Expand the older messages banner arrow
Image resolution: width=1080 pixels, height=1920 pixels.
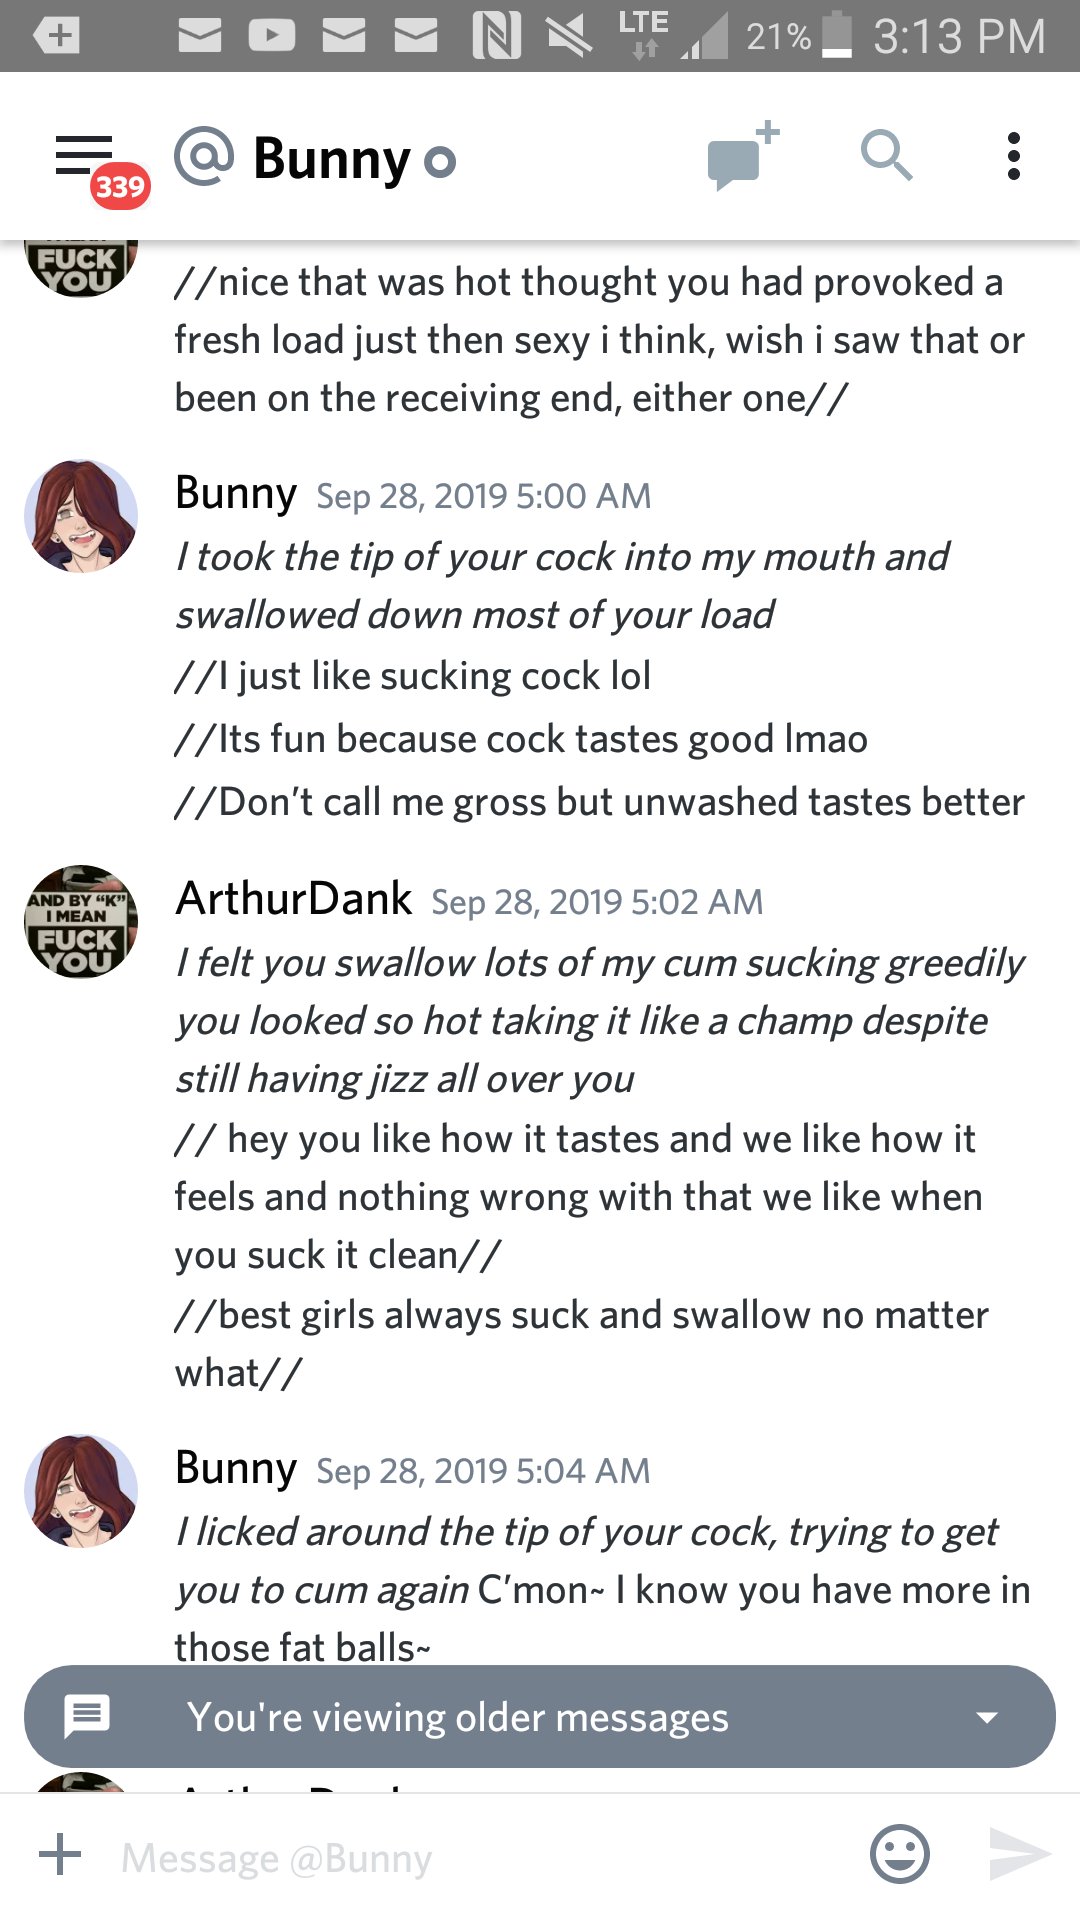(x=987, y=1718)
